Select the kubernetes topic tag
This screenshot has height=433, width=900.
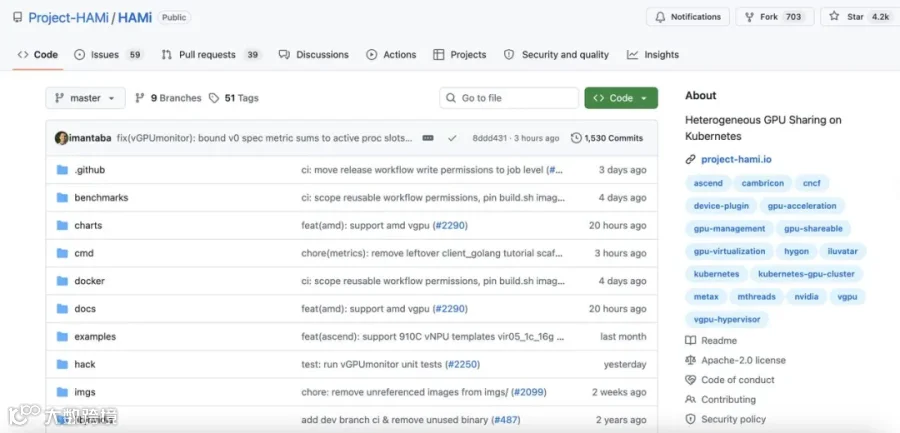coord(716,274)
